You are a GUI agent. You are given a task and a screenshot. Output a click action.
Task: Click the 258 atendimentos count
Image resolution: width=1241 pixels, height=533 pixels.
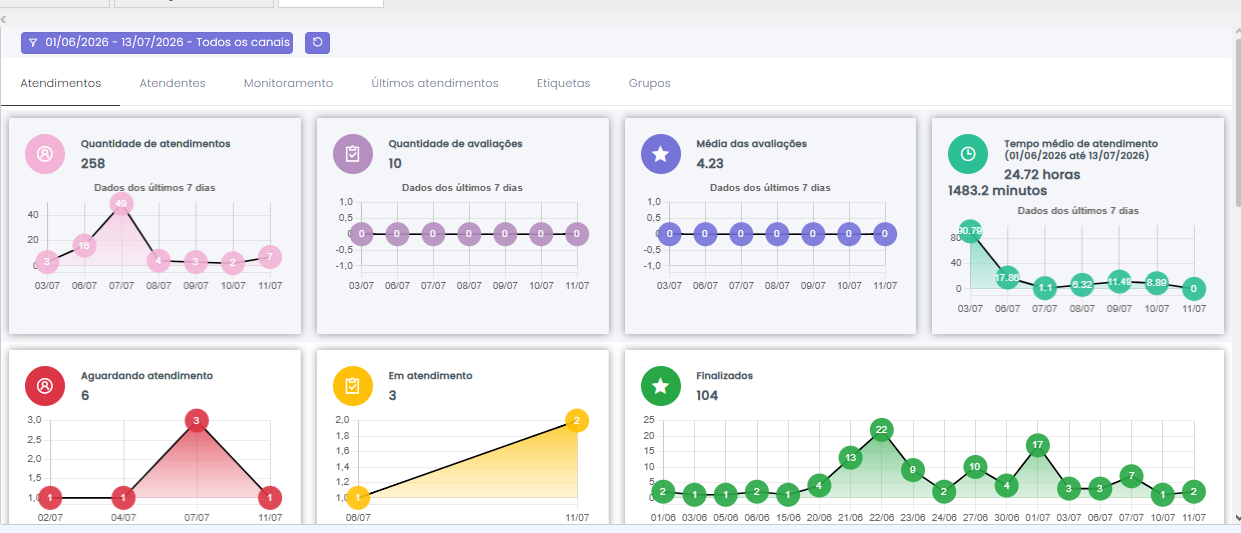pyautogui.click(x=93, y=163)
